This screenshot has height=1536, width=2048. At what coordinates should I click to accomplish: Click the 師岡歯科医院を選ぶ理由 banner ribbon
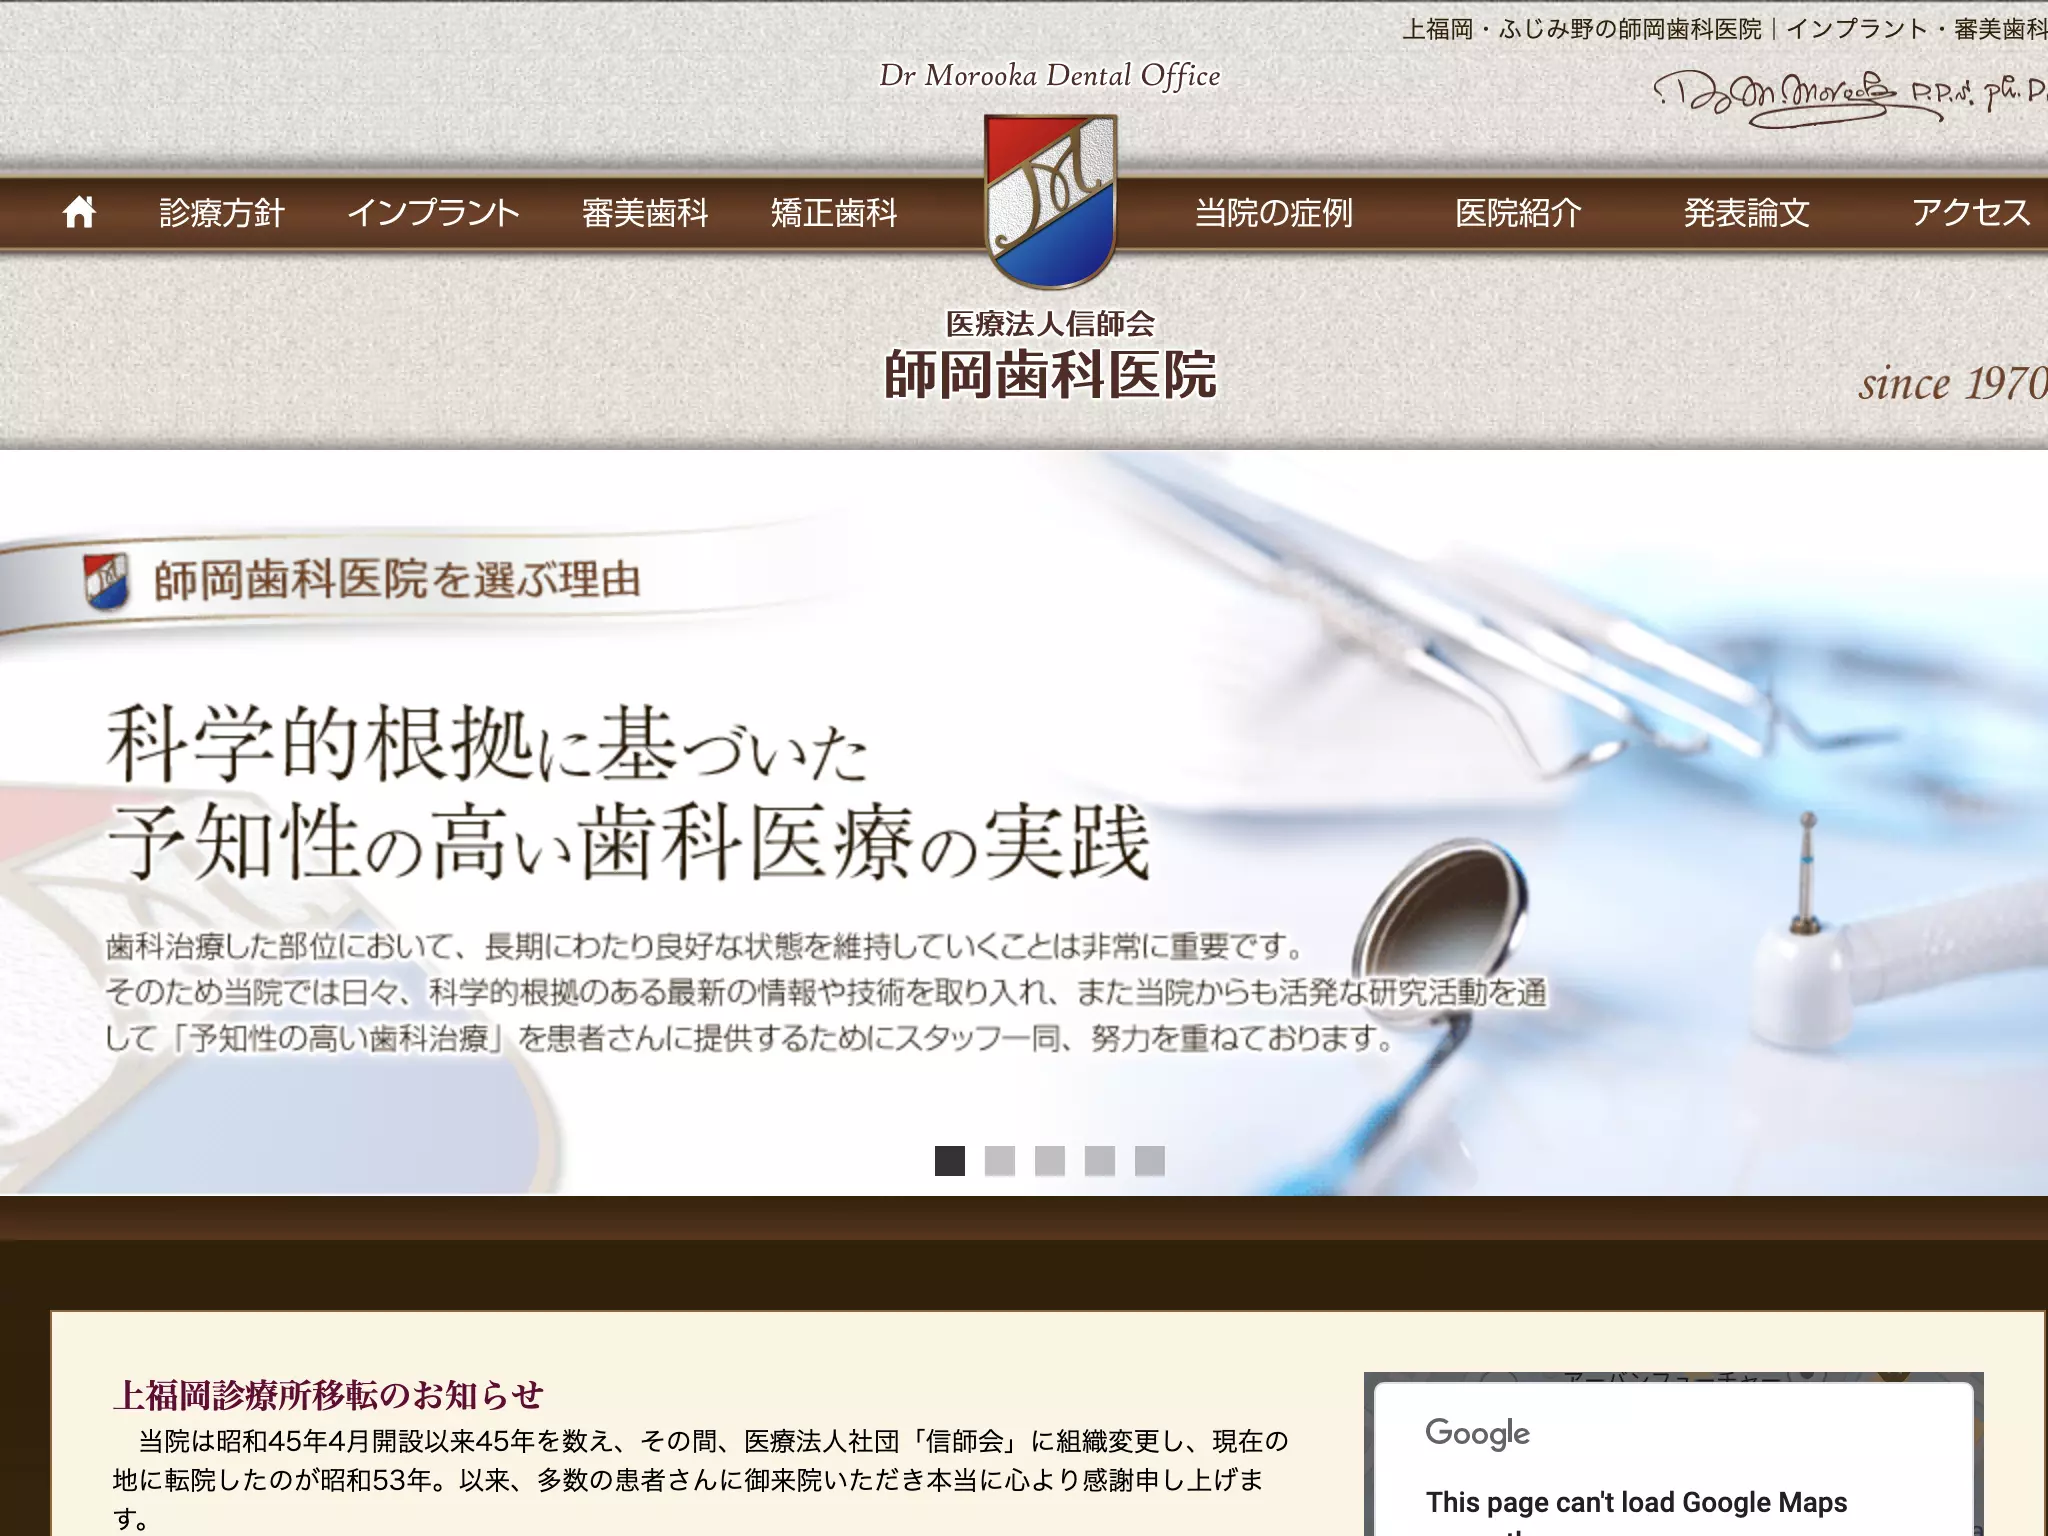click(400, 581)
